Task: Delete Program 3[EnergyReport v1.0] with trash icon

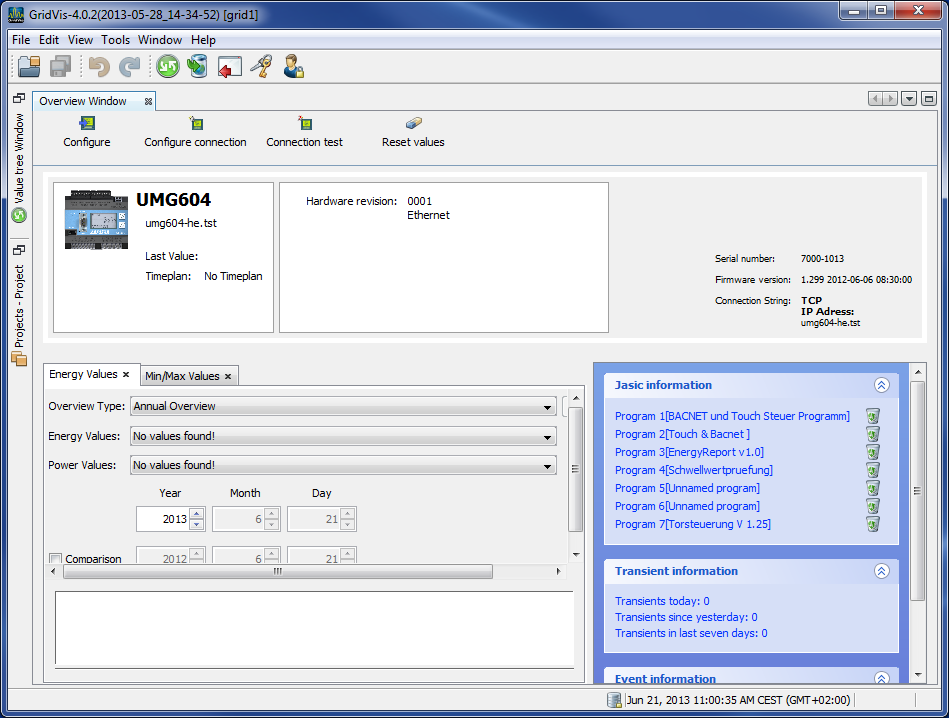Action: tap(872, 452)
